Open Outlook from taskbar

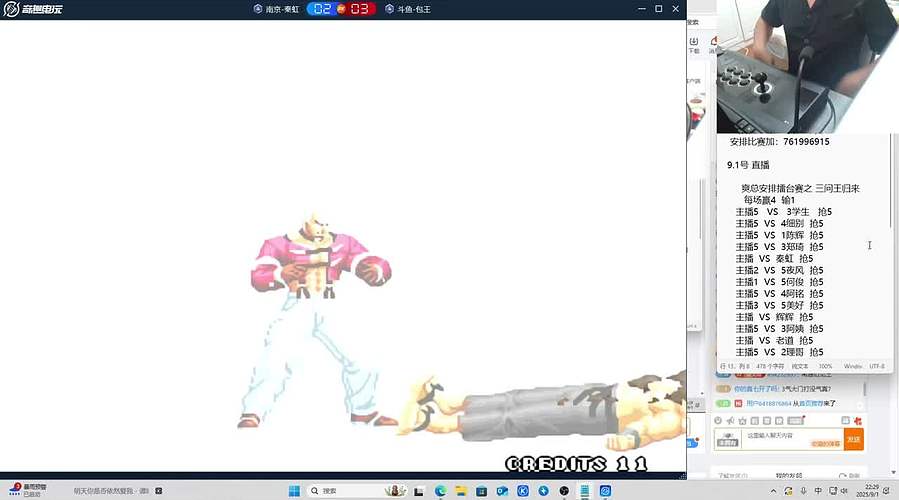tap(502, 491)
